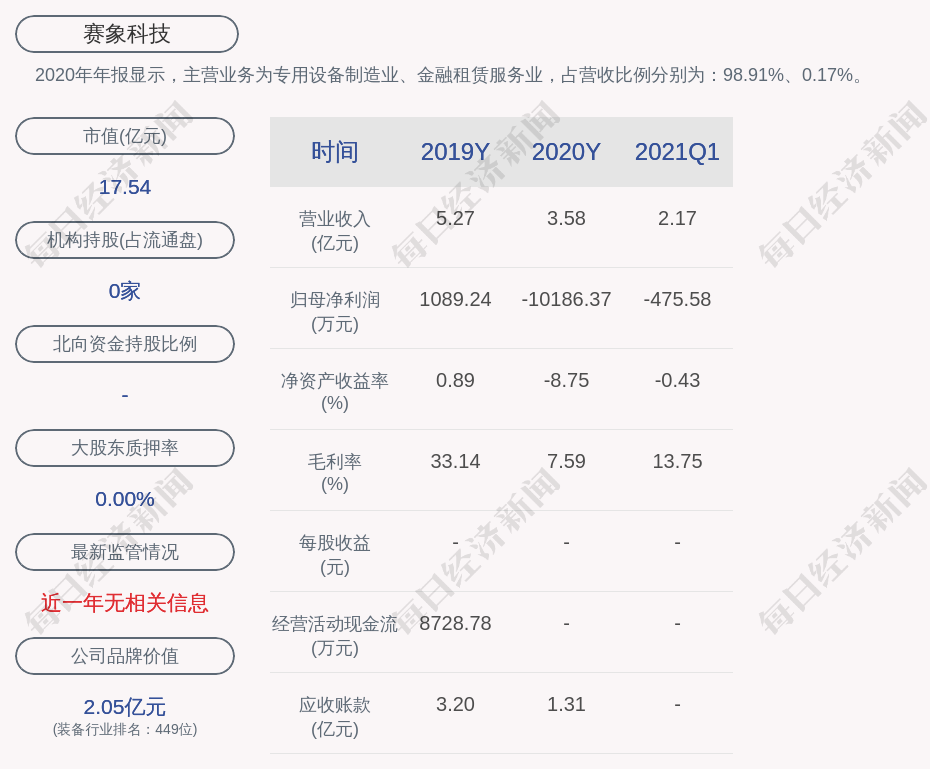Click the gross margin value 7.59

(x=566, y=461)
